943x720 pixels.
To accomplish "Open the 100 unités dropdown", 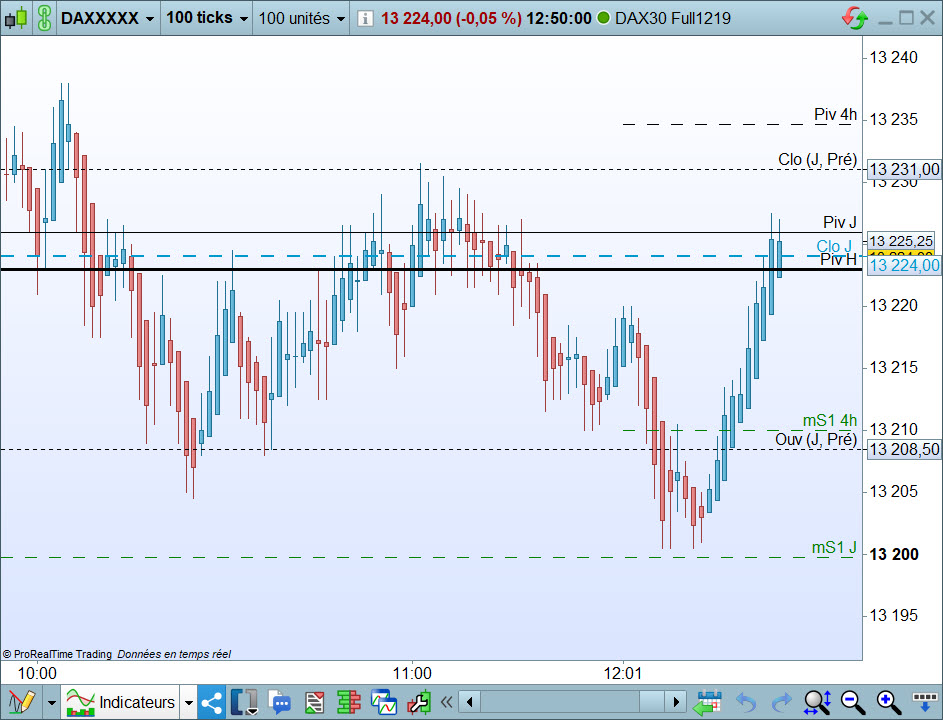I will coord(301,18).
